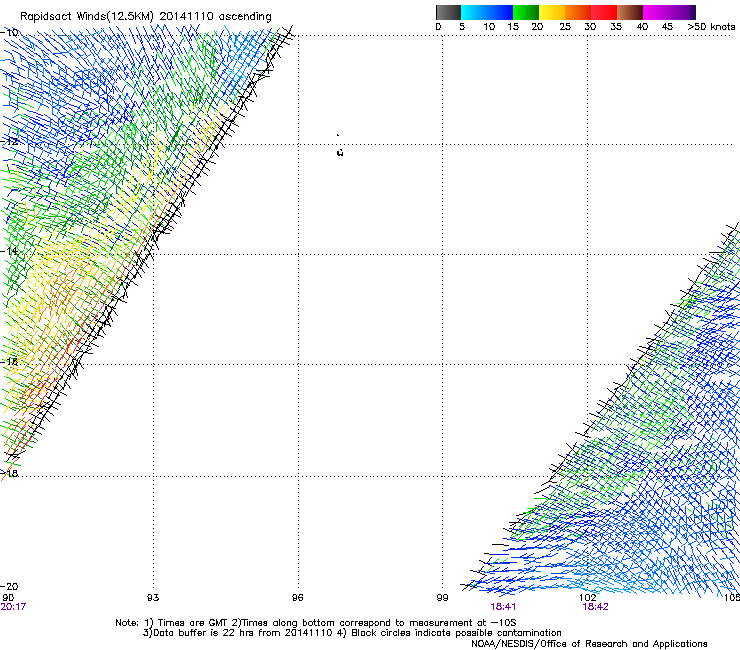Viewport: 740px width, 650px height.
Task: Select the -16 latitude axis label
Action: tap(9, 362)
